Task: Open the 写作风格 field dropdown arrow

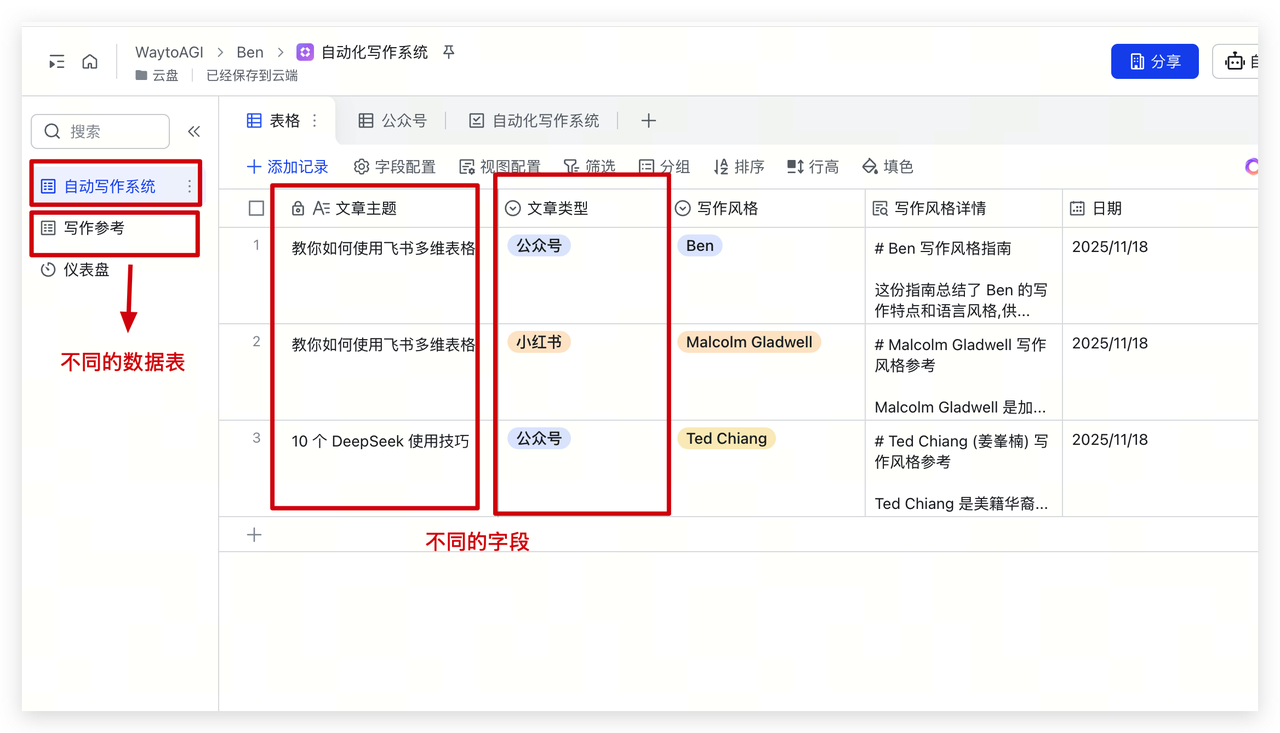Action: pos(683,208)
